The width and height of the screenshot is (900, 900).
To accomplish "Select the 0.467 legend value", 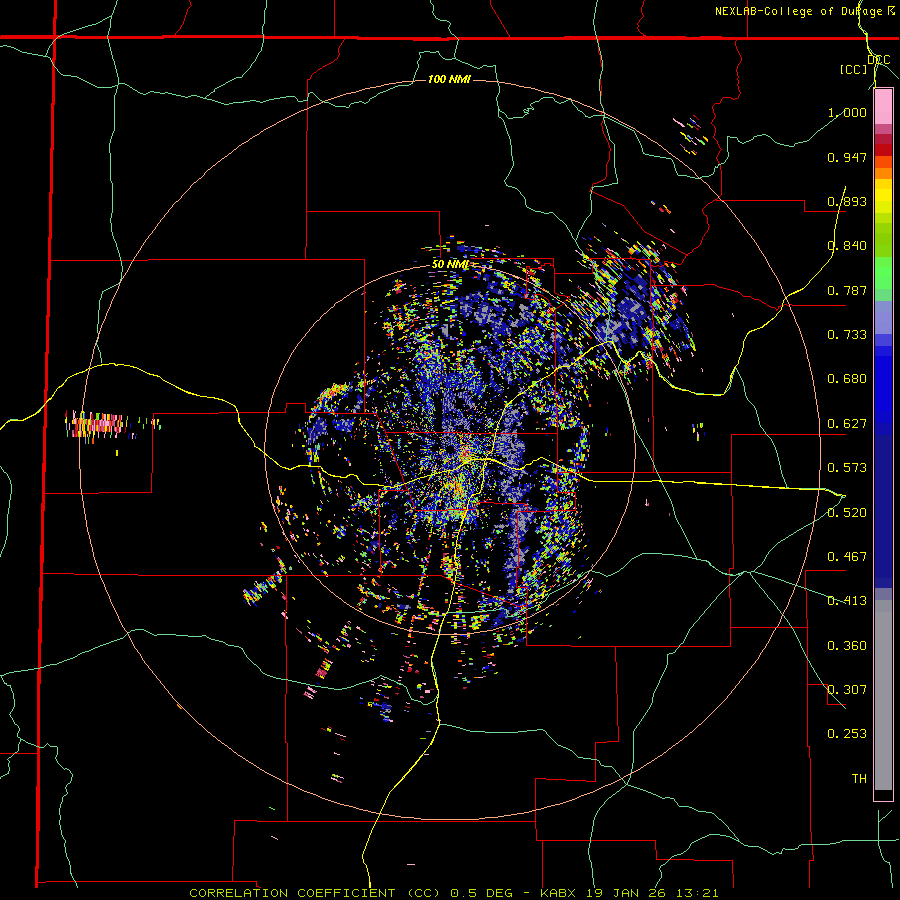I will coord(847,557).
